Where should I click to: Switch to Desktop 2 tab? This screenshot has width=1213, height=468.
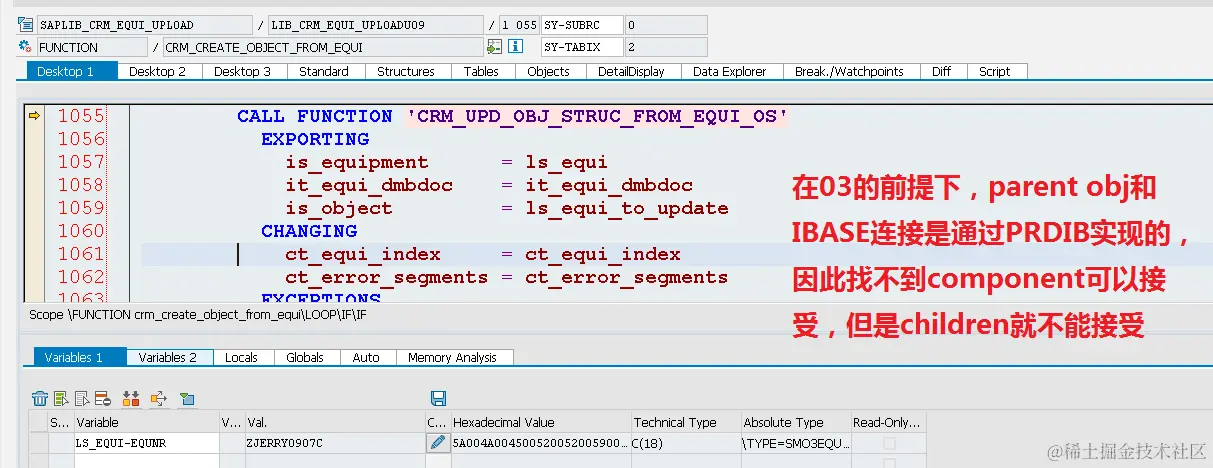[x=158, y=71]
